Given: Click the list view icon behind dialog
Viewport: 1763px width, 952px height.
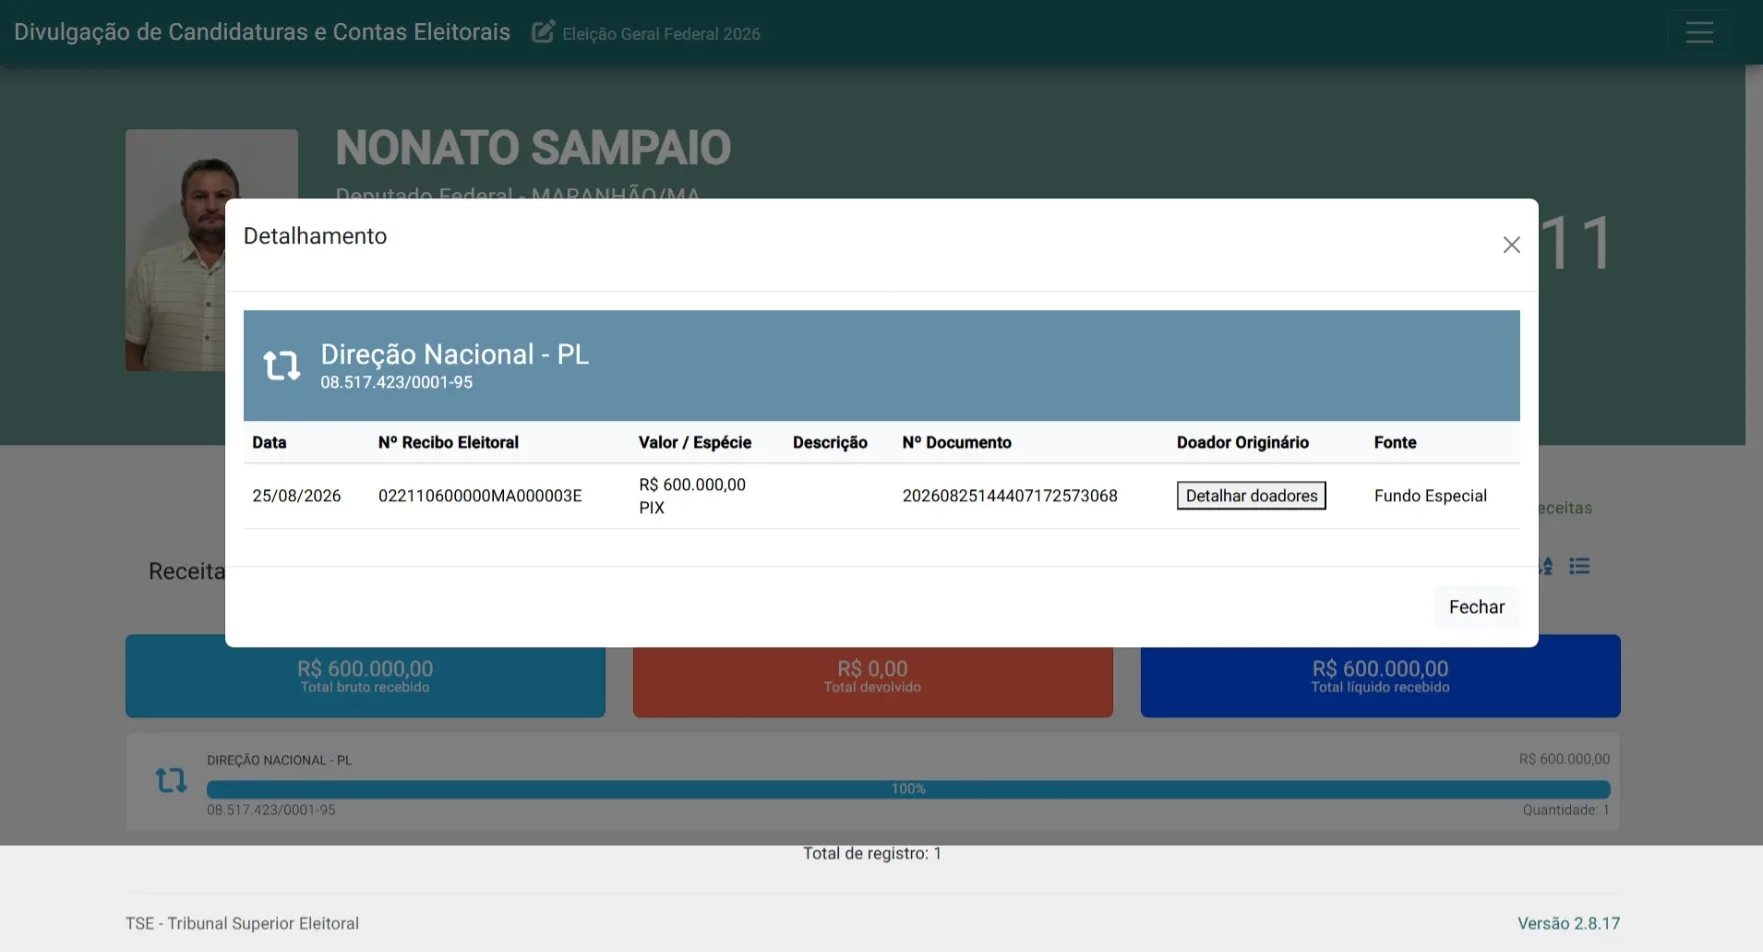Looking at the screenshot, I should [x=1580, y=566].
